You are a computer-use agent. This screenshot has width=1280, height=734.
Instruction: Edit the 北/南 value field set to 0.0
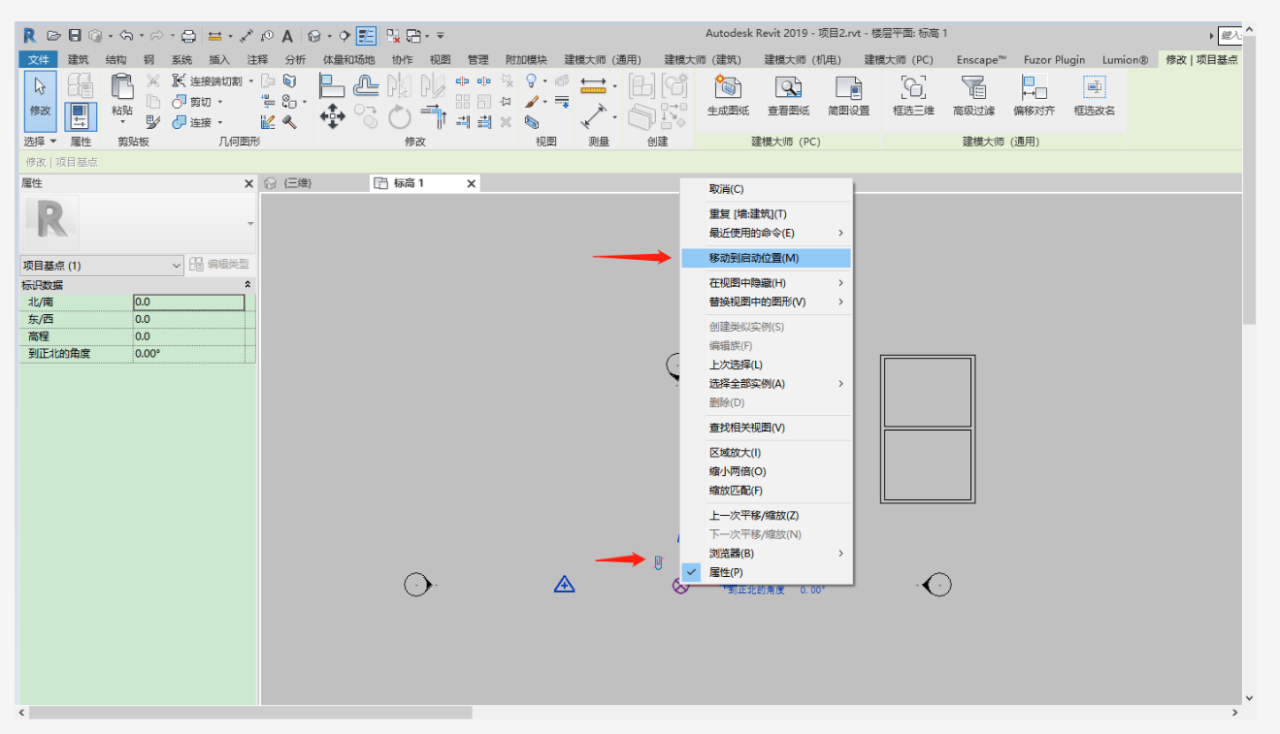[x=189, y=301]
